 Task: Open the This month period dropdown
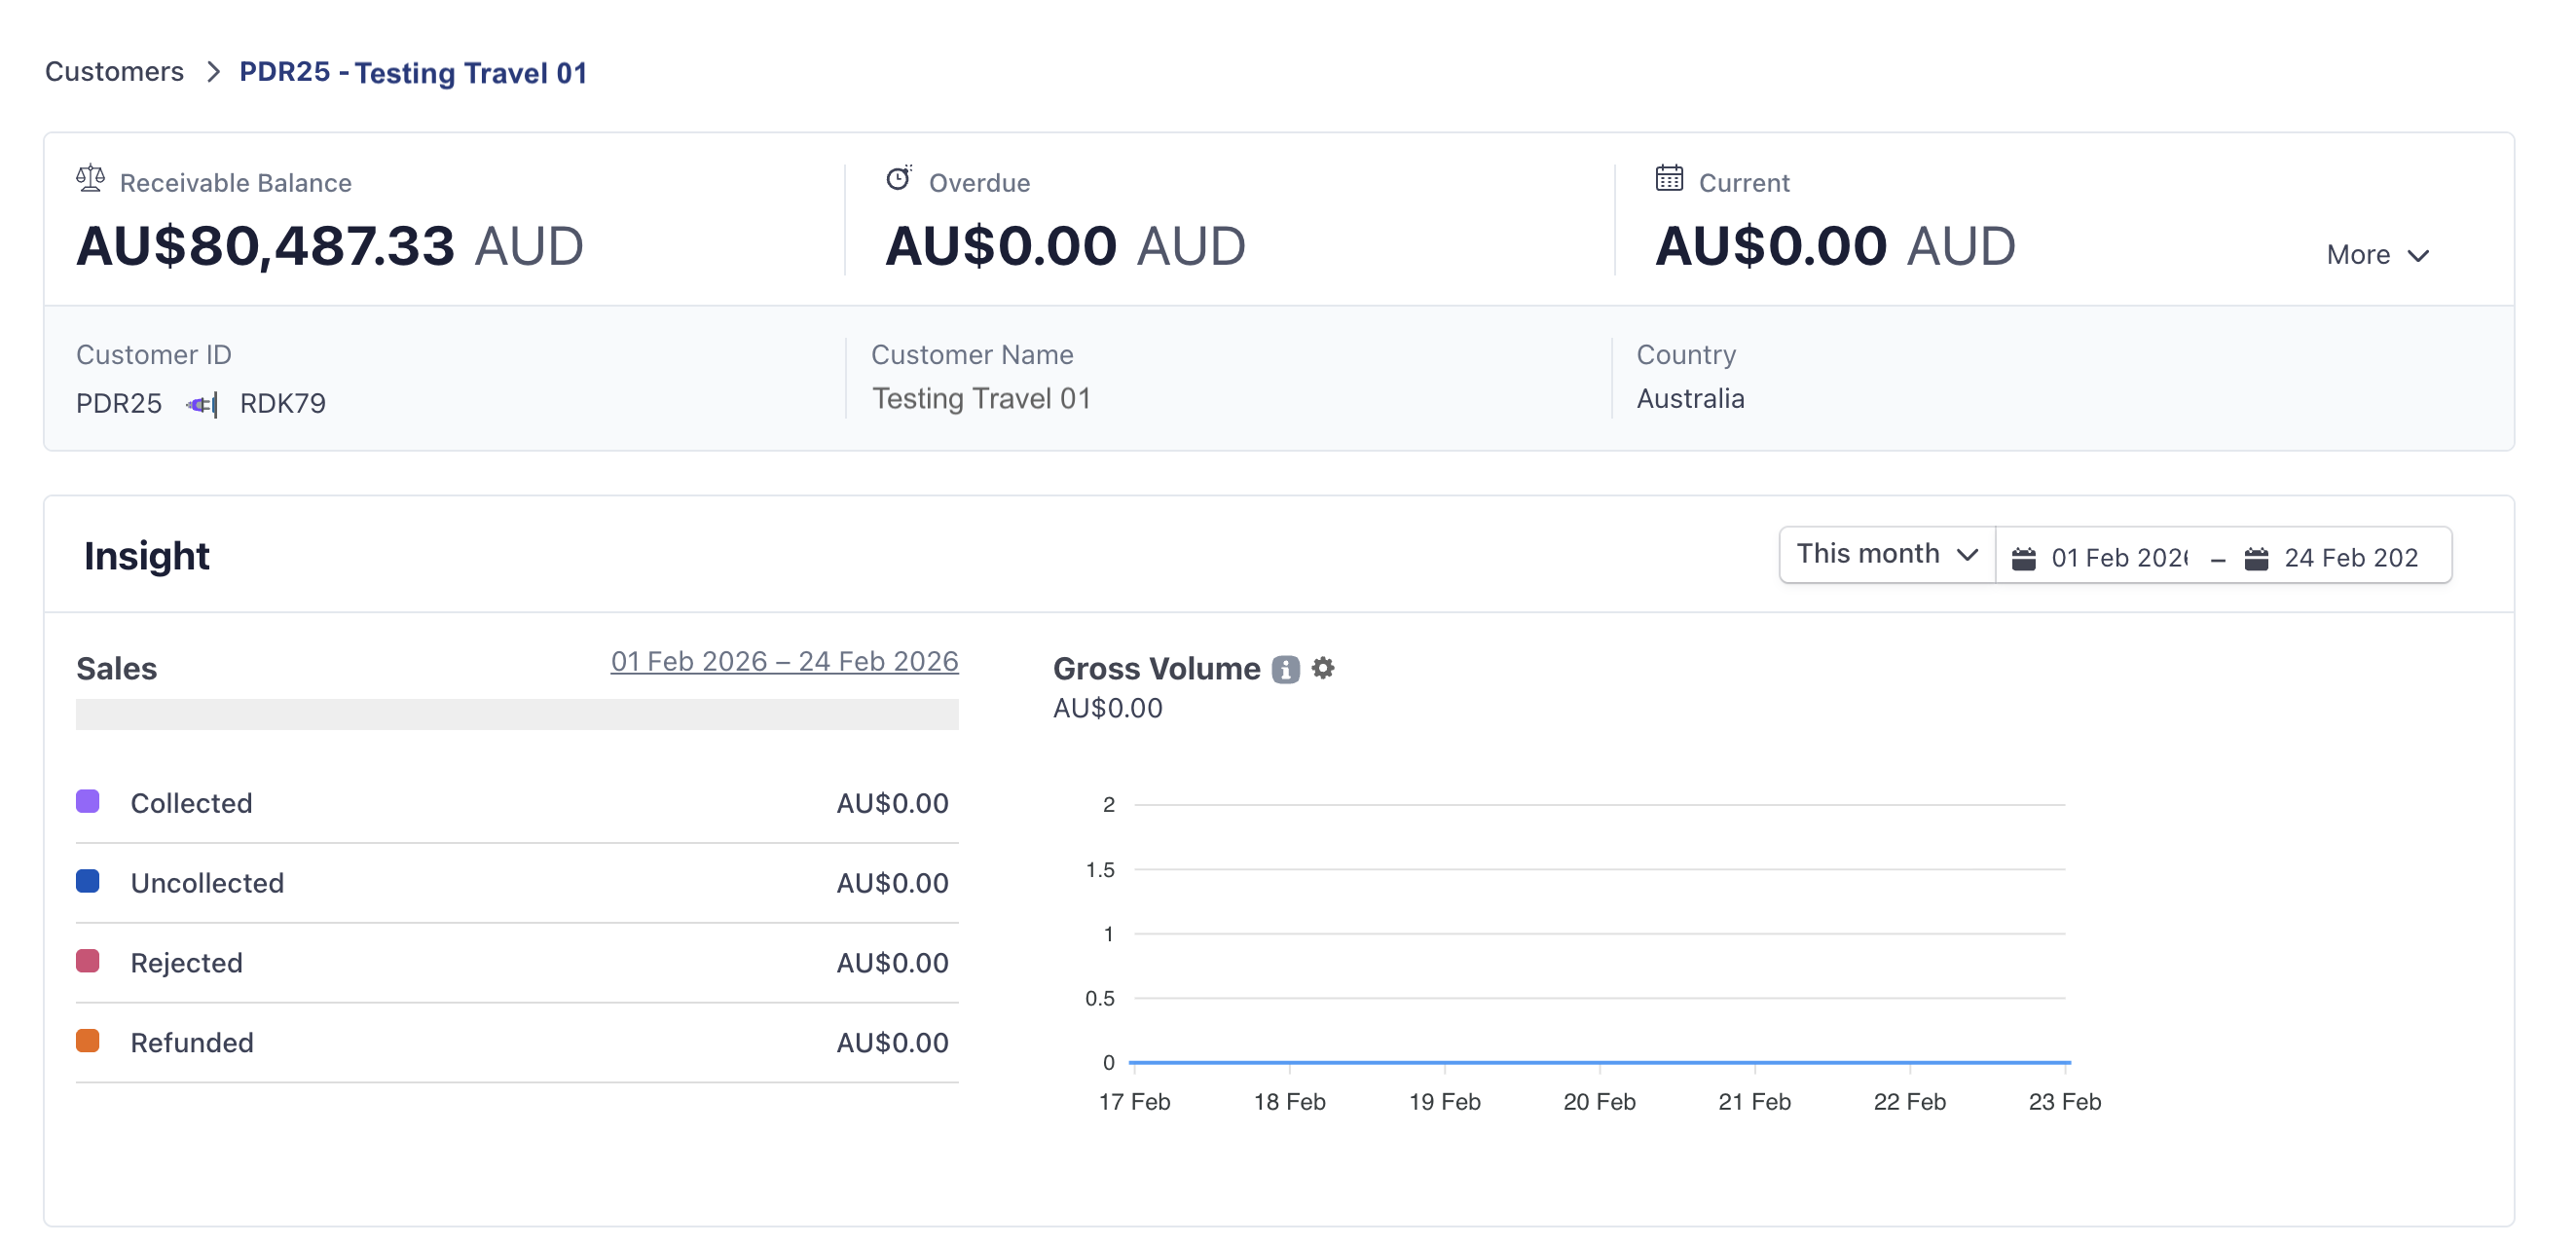[1886, 554]
